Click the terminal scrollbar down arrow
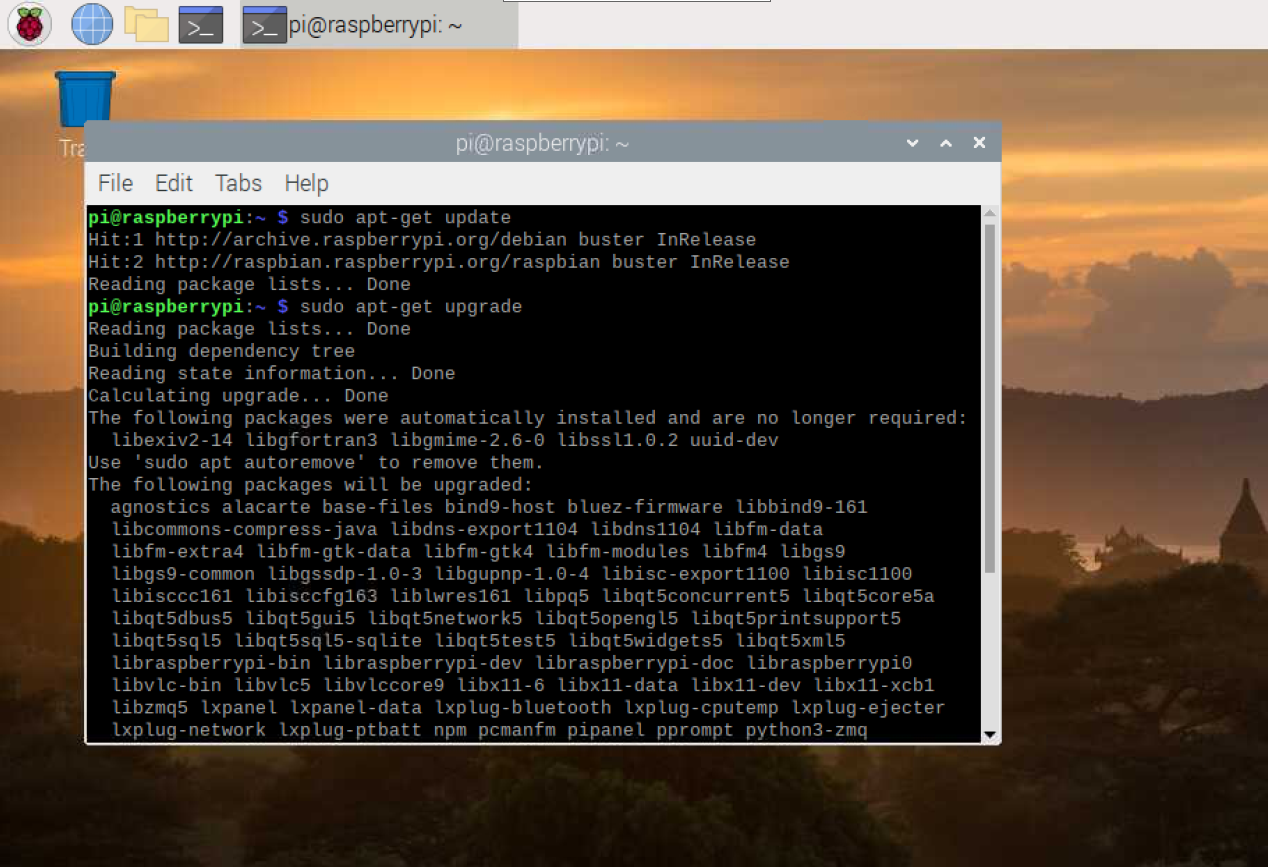This screenshot has height=867, width=1268. click(x=990, y=735)
